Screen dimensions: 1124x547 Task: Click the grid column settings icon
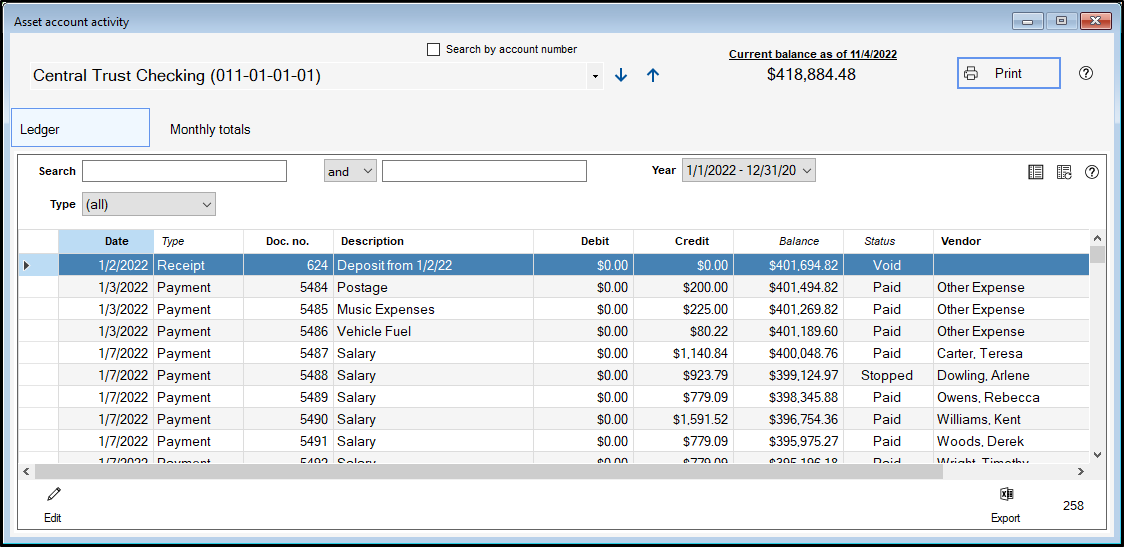(x=1064, y=172)
